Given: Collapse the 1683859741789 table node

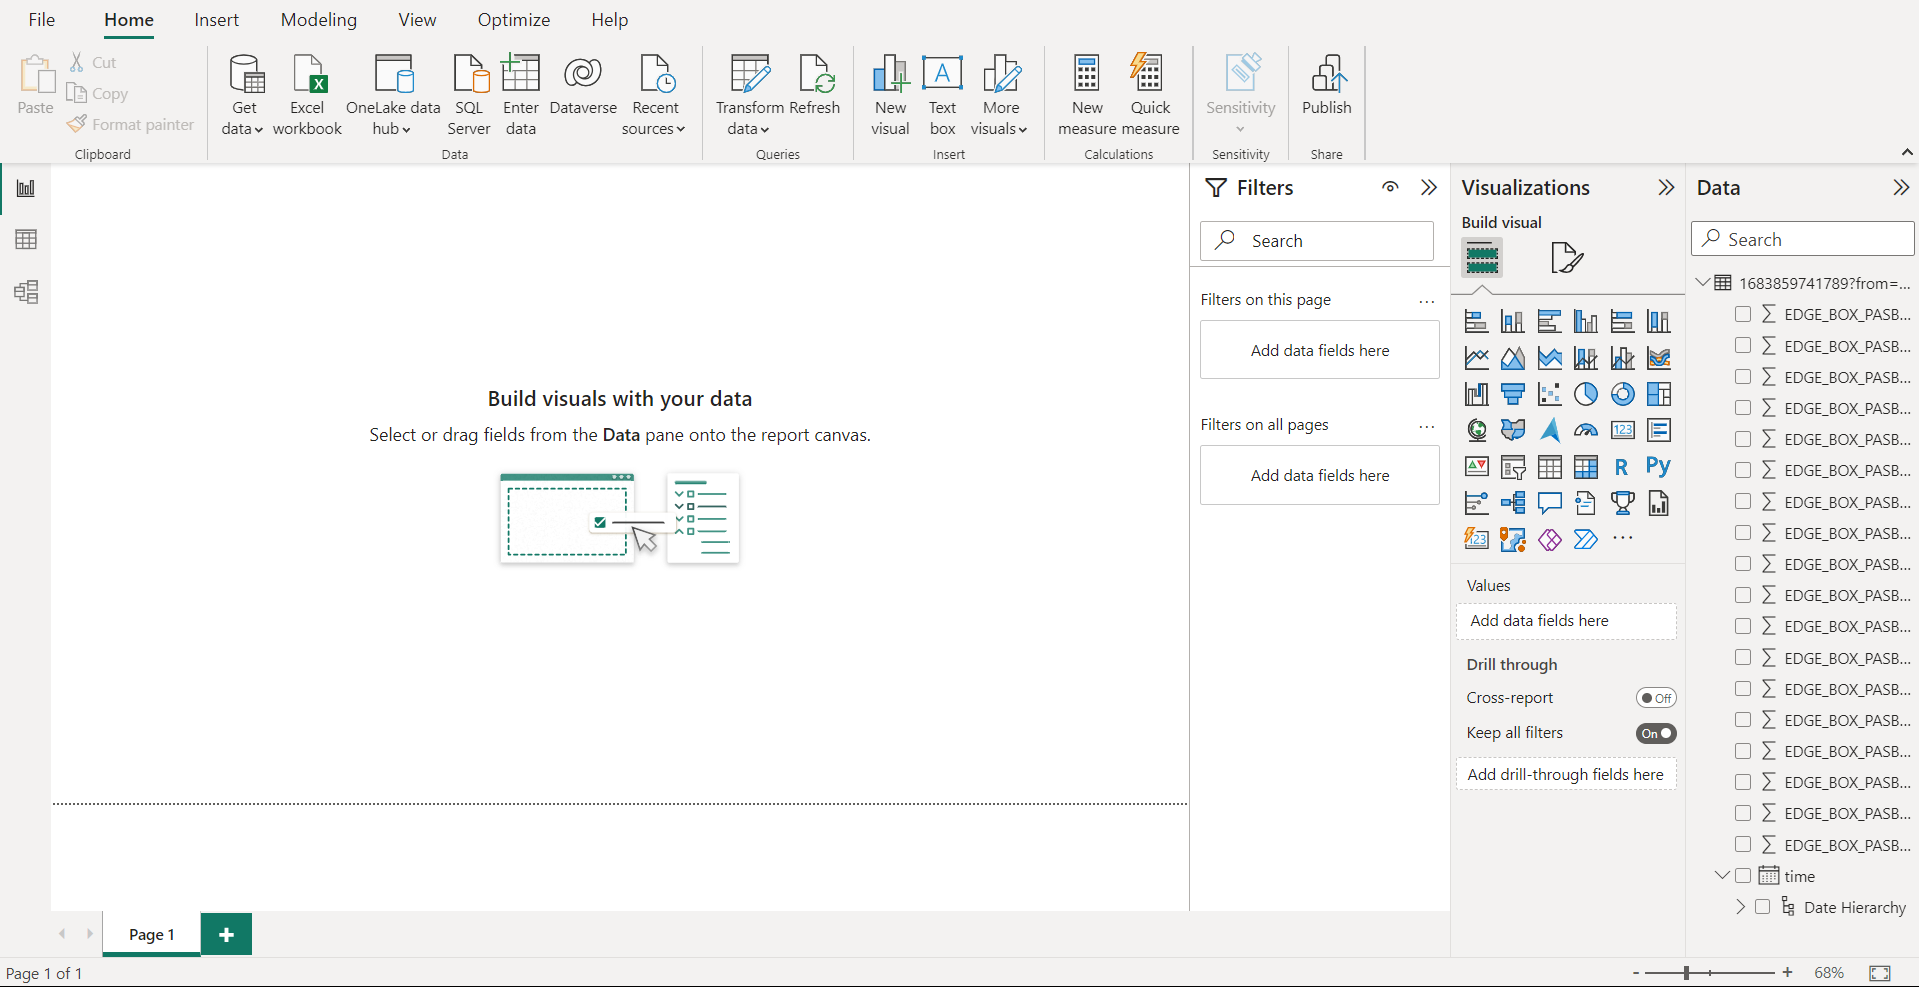Looking at the screenshot, I should click(1703, 283).
